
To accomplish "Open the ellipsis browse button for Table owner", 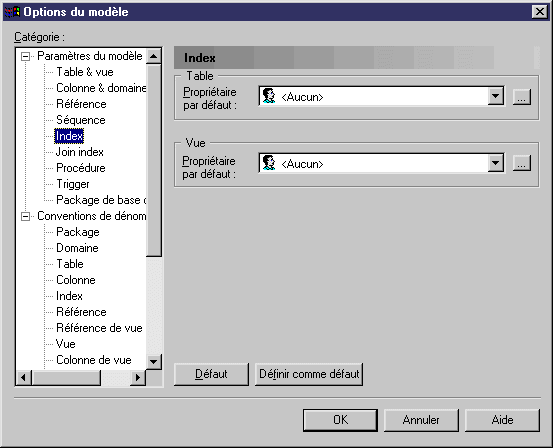I will [x=522, y=96].
